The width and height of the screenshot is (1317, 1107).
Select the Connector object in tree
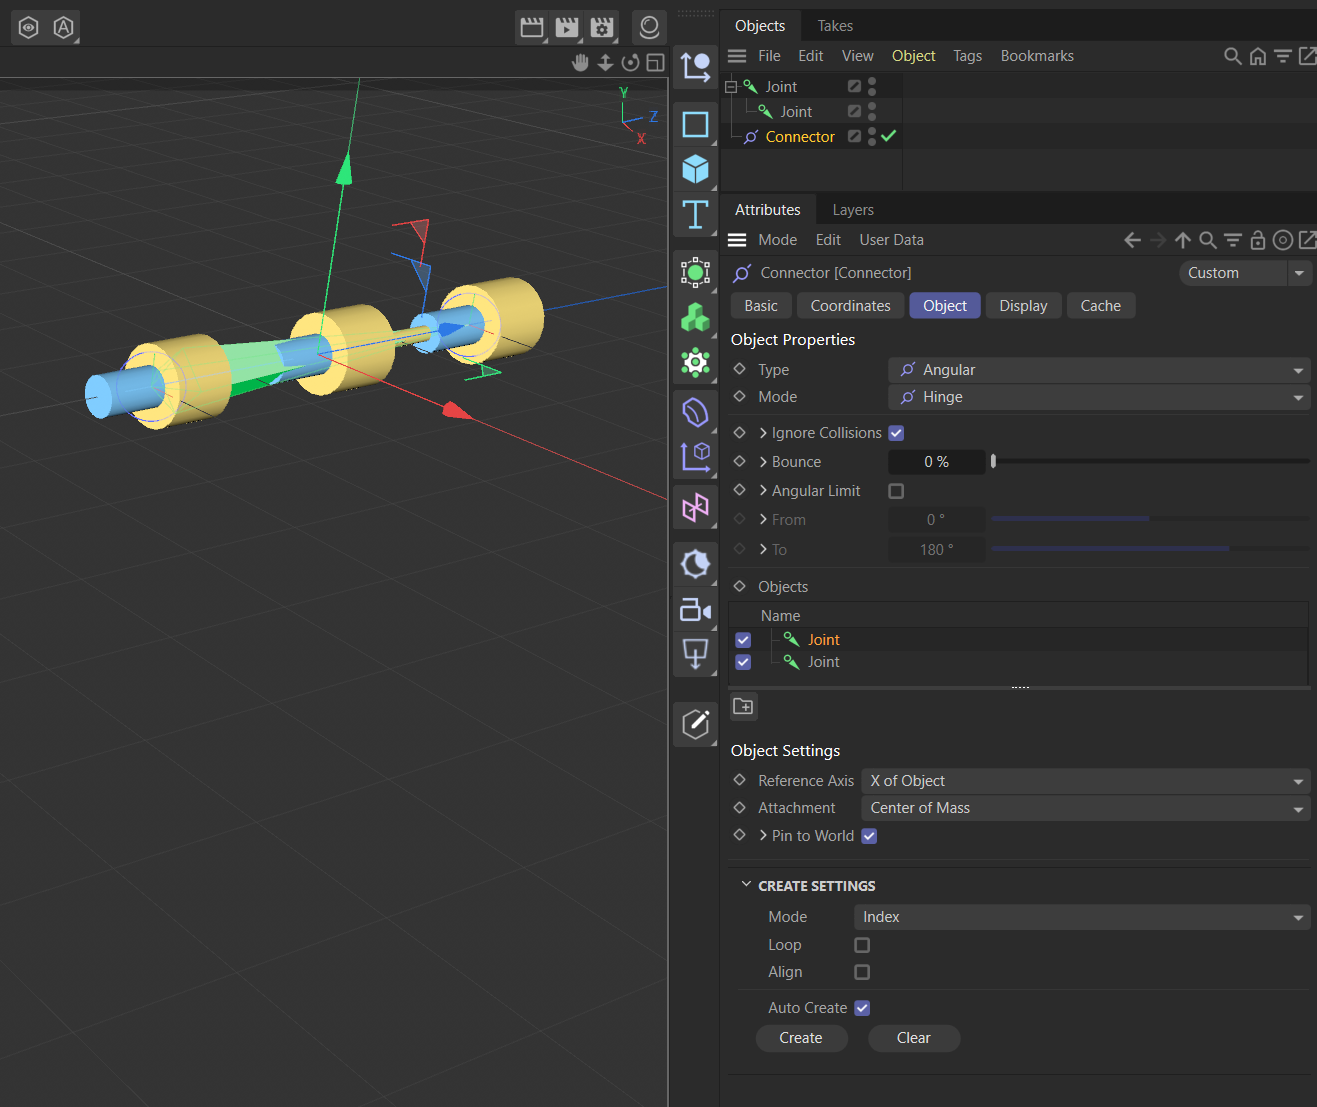click(800, 137)
